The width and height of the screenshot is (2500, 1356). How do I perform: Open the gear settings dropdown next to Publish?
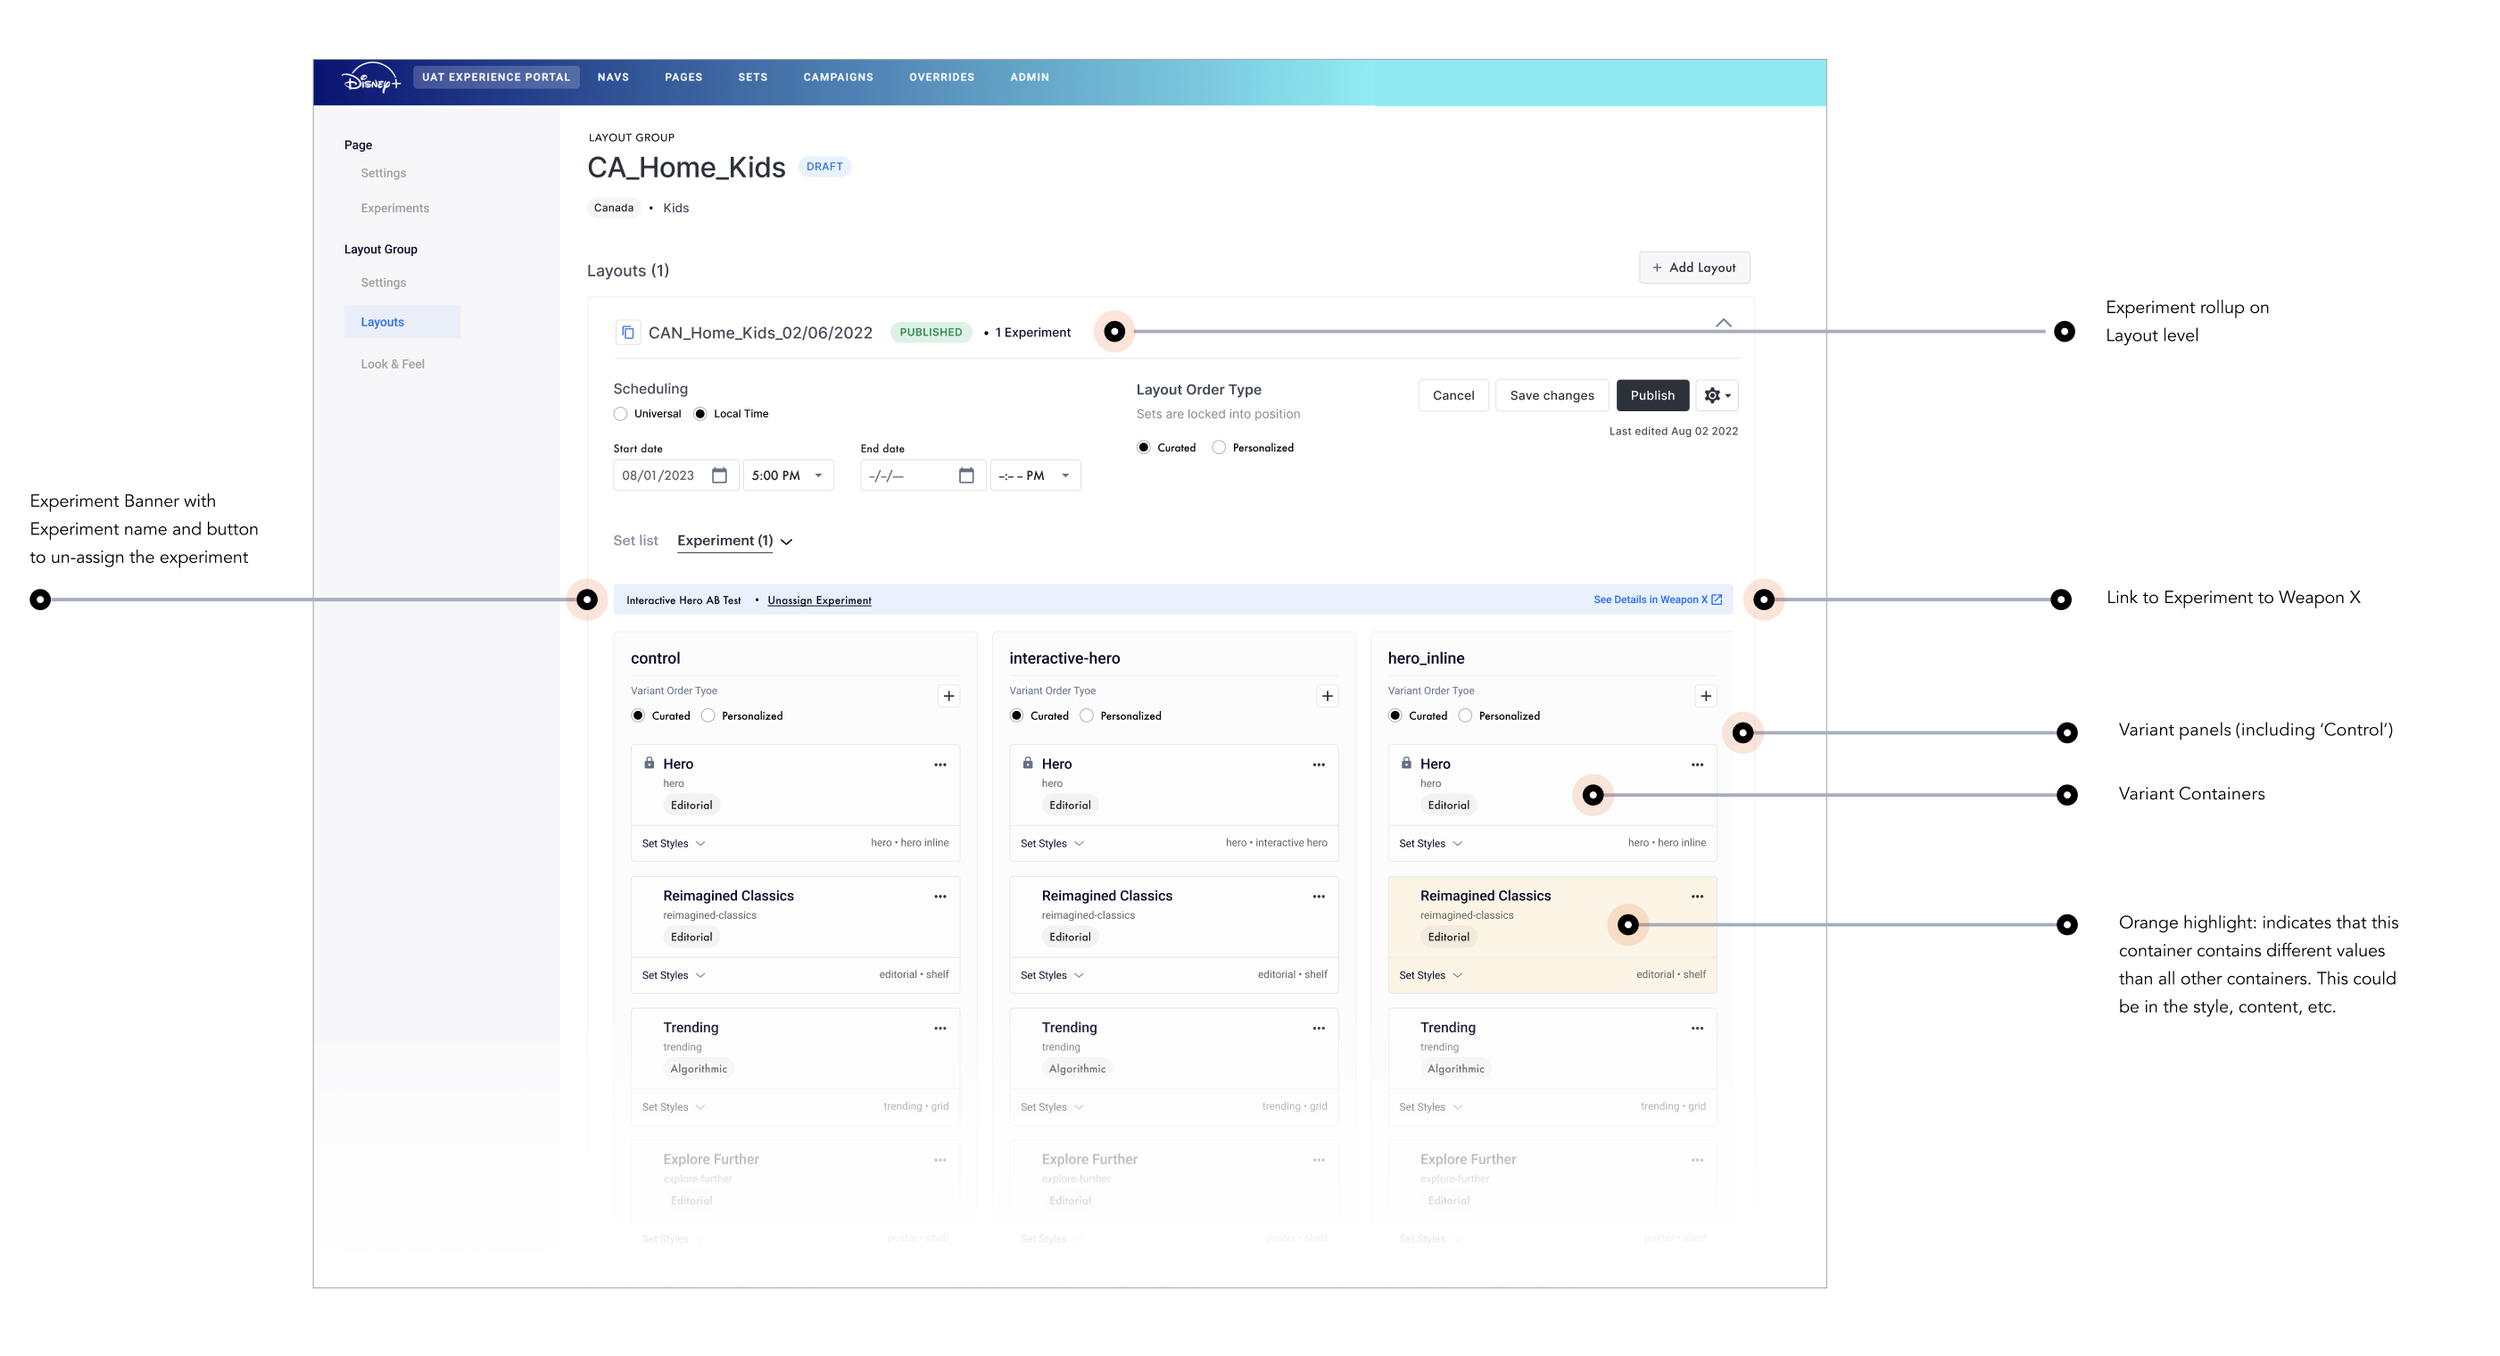click(1716, 396)
